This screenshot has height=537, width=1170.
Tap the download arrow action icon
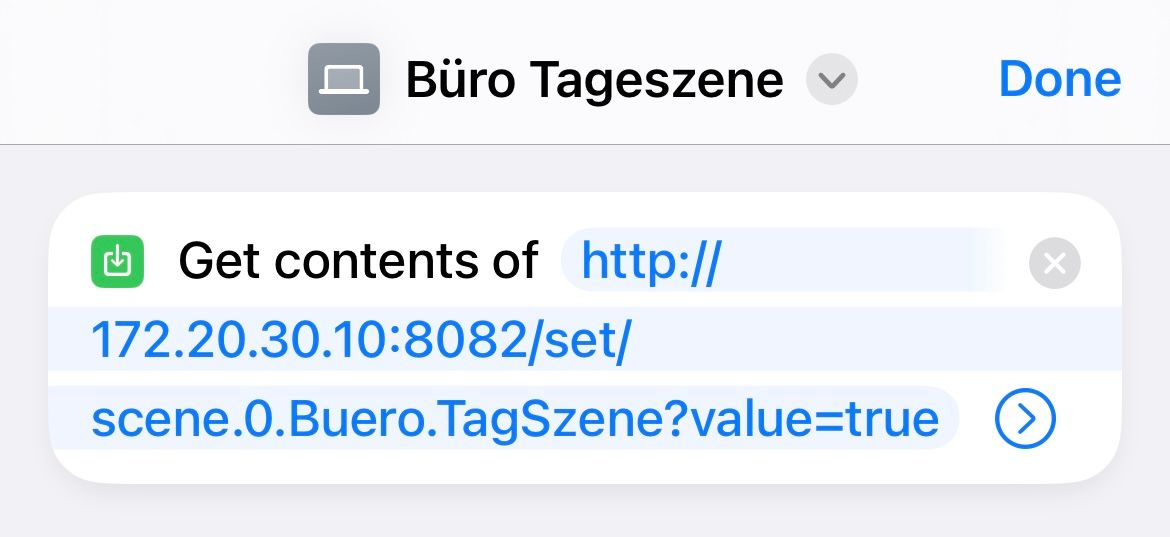pyautogui.click(x=117, y=261)
